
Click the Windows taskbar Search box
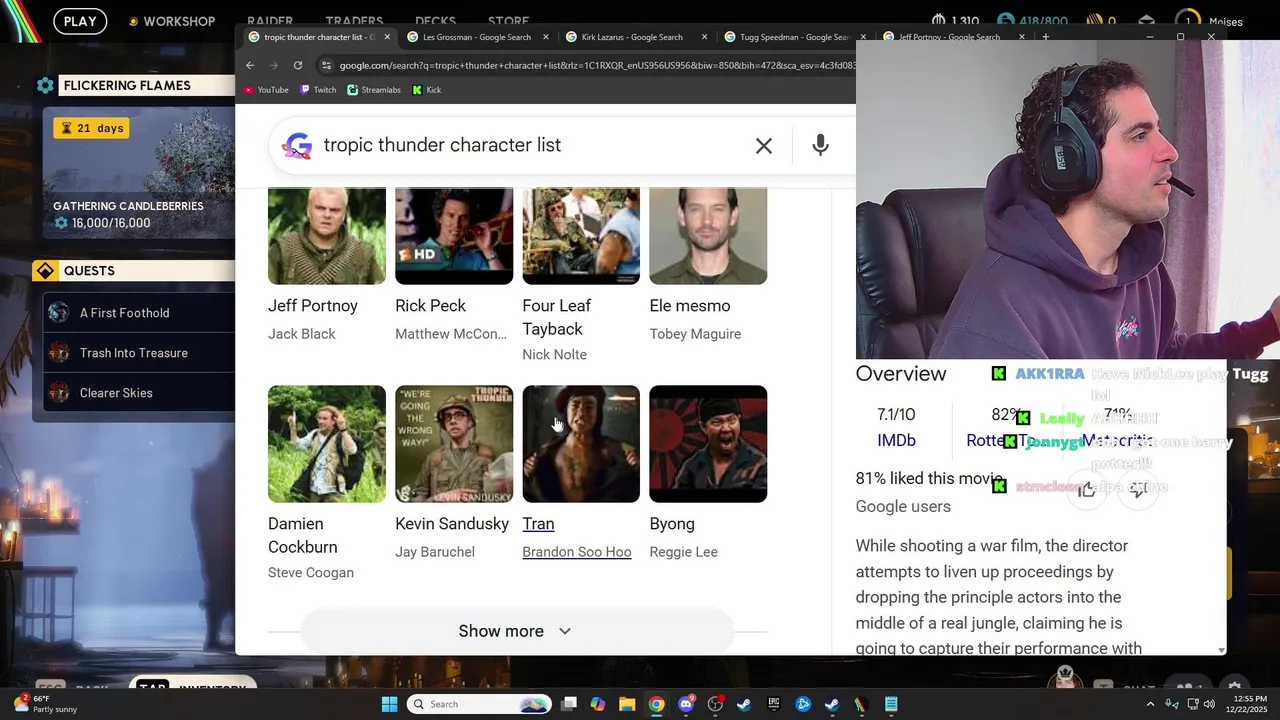pyautogui.click(x=480, y=704)
